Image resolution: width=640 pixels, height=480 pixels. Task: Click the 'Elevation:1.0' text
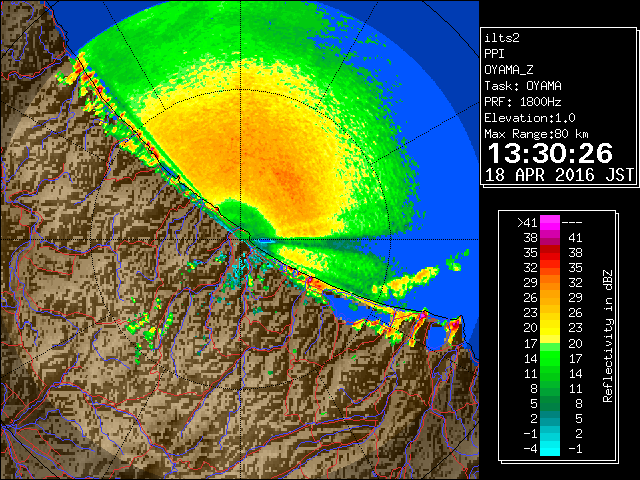pos(530,118)
